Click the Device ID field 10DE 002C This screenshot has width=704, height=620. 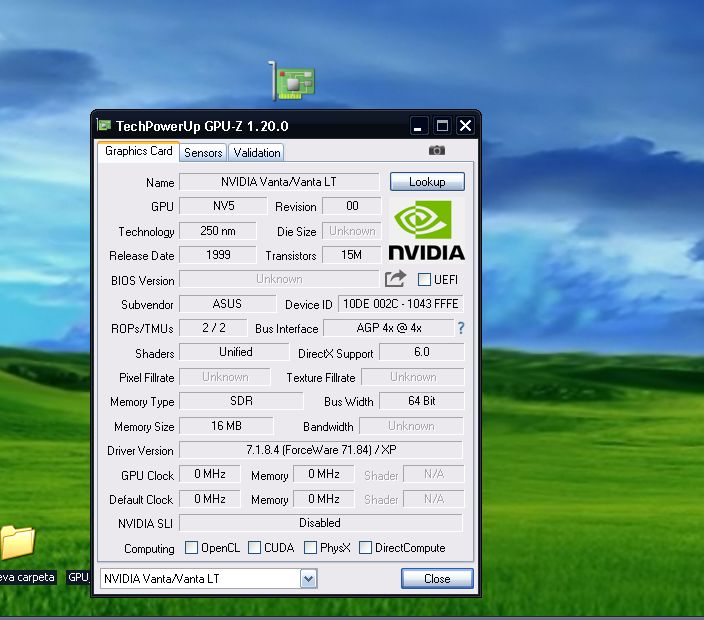click(400, 304)
